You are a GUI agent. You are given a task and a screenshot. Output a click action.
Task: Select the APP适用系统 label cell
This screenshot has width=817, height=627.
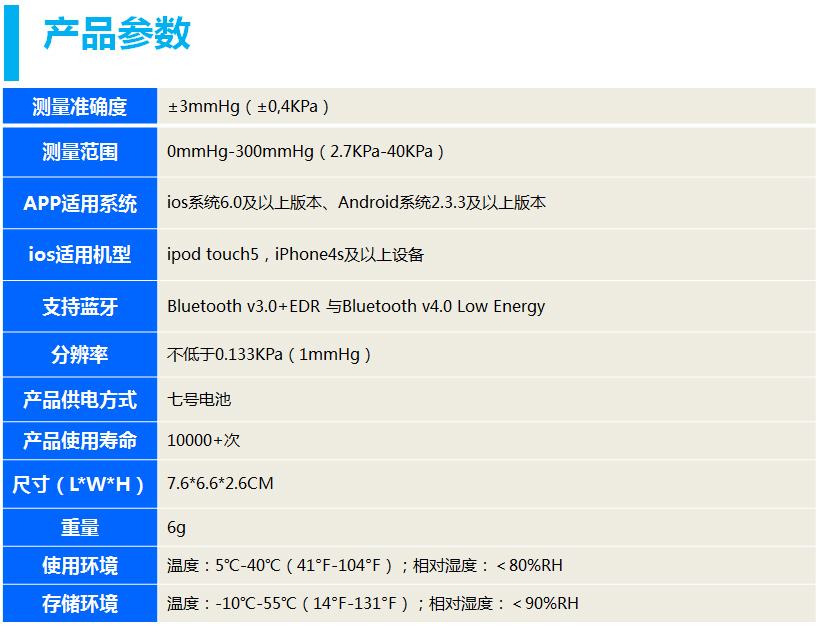coord(80,203)
